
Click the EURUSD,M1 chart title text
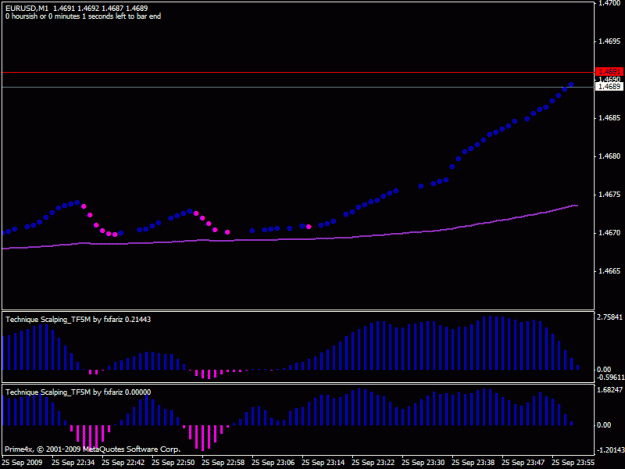click(27, 8)
